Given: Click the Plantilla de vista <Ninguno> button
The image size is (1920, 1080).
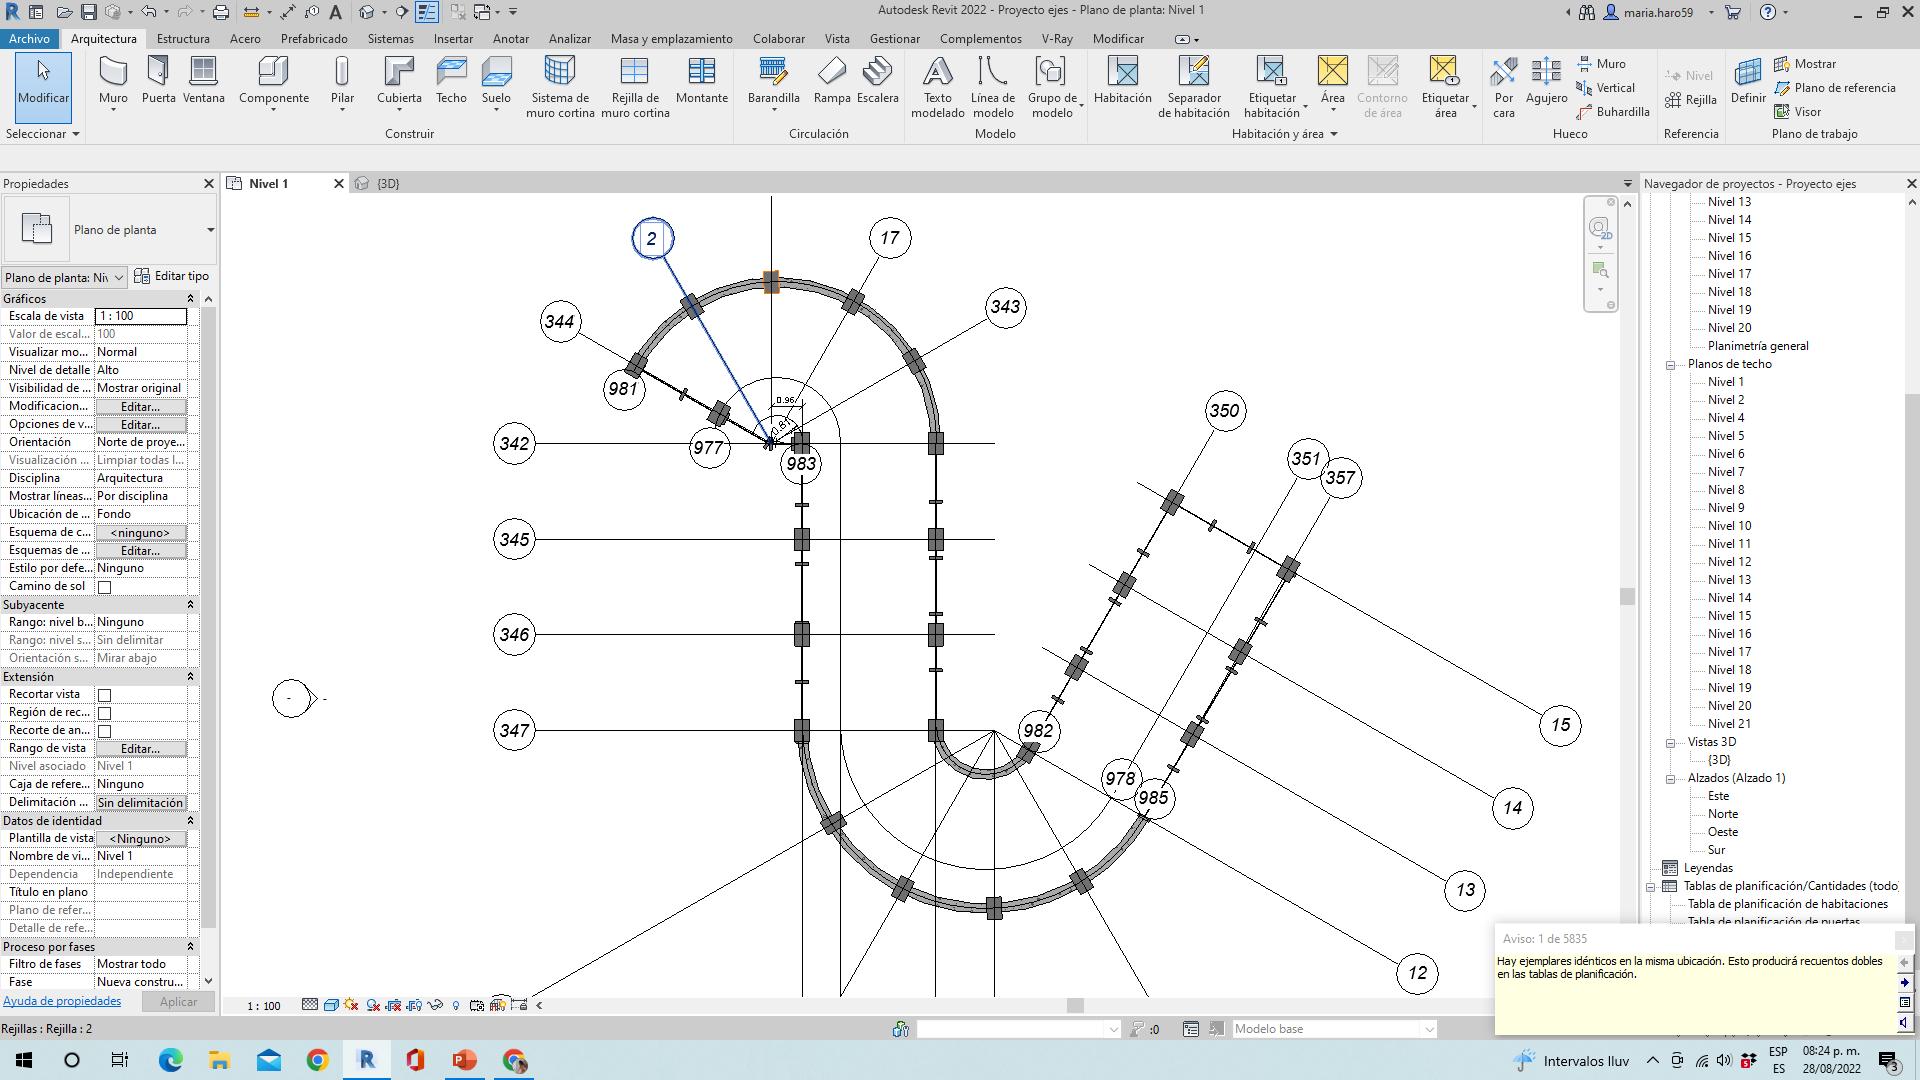Looking at the screenshot, I should tap(140, 839).
